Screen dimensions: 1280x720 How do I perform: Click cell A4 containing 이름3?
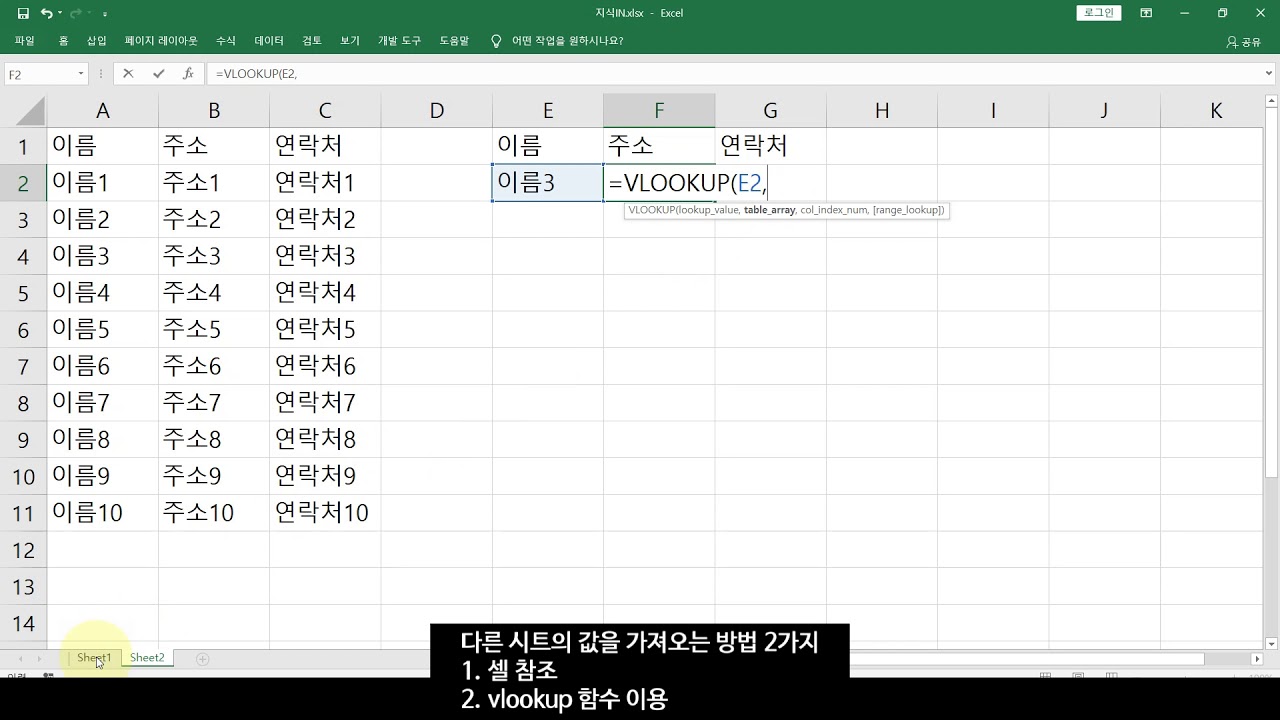pyautogui.click(x=102, y=256)
